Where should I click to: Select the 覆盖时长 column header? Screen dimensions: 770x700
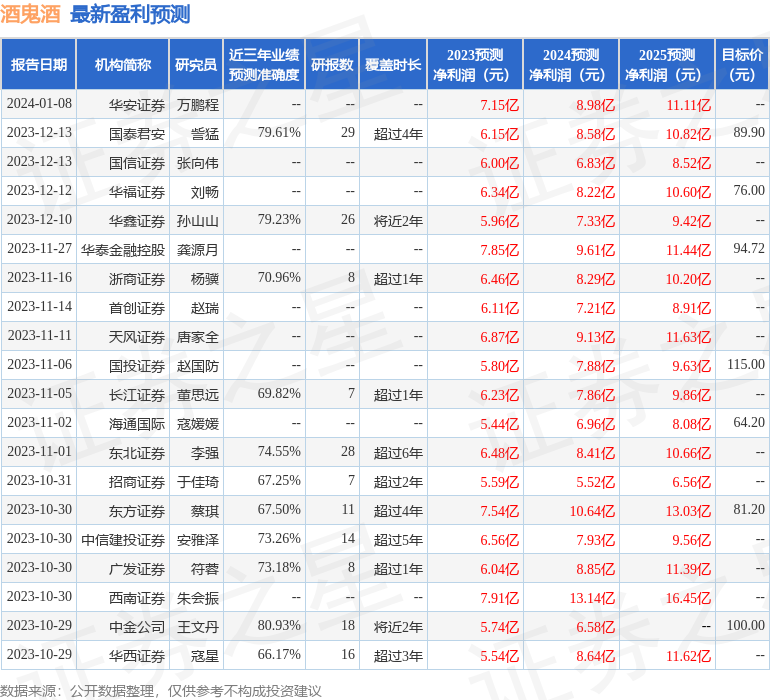point(393,64)
